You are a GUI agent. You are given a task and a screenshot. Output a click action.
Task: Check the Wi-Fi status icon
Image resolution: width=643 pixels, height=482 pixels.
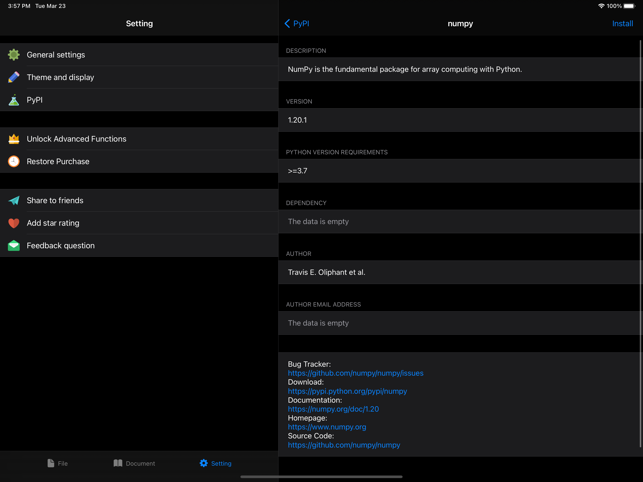[601, 6]
